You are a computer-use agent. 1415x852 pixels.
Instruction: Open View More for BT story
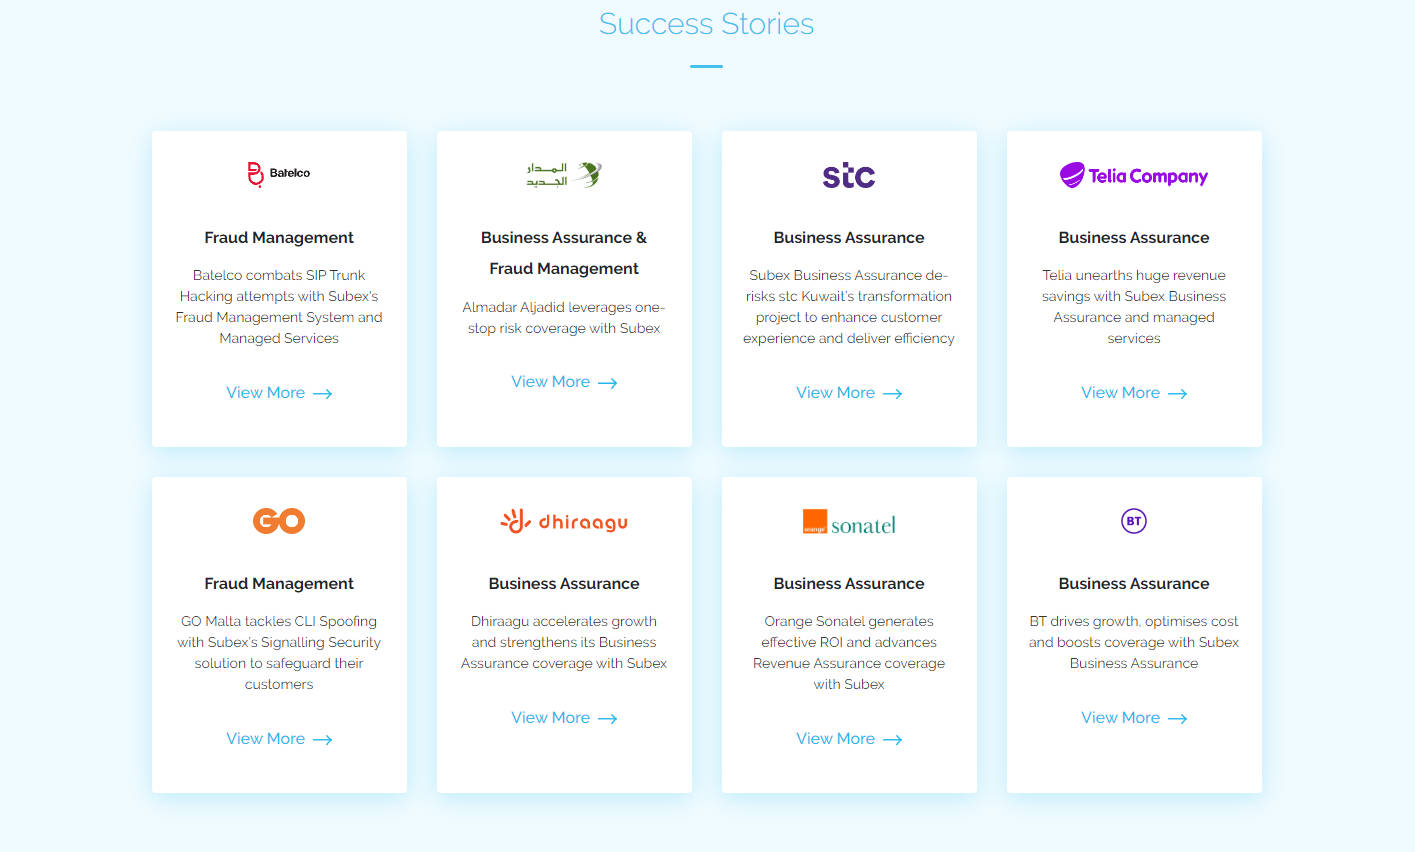tap(1133, 718)
